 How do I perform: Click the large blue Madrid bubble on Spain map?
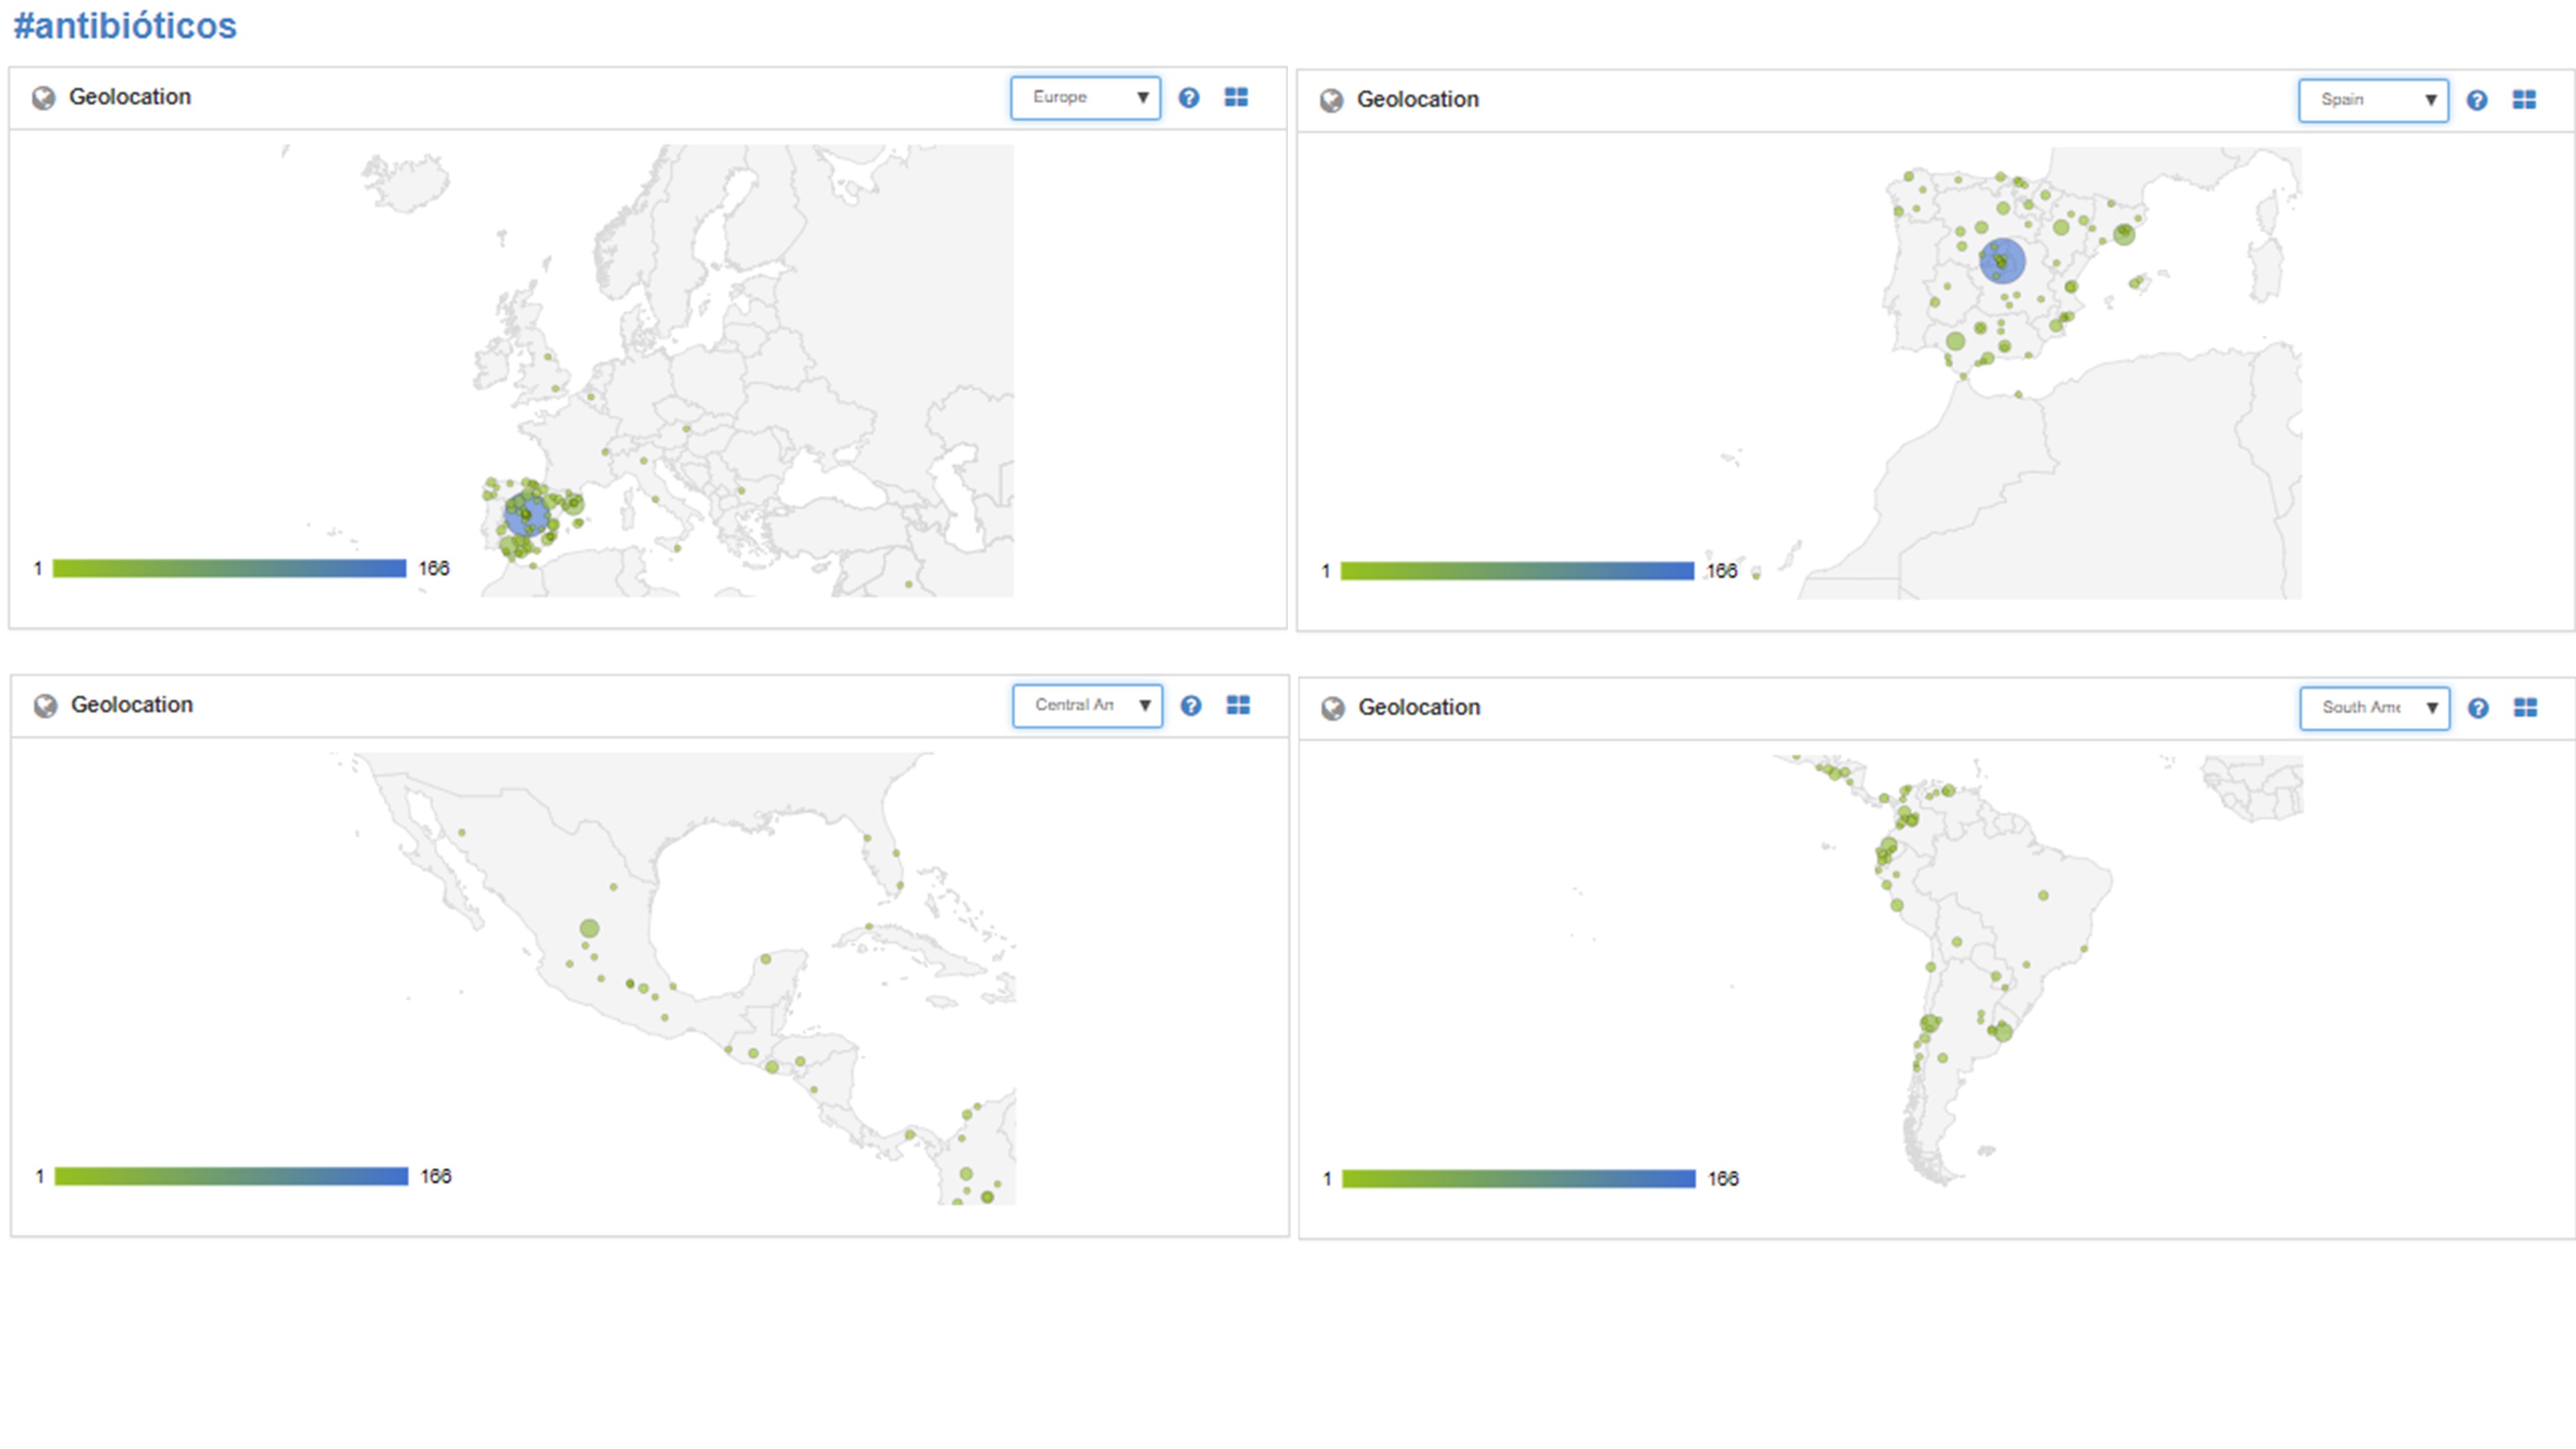pyautogui.click(x=2002, y=261)
